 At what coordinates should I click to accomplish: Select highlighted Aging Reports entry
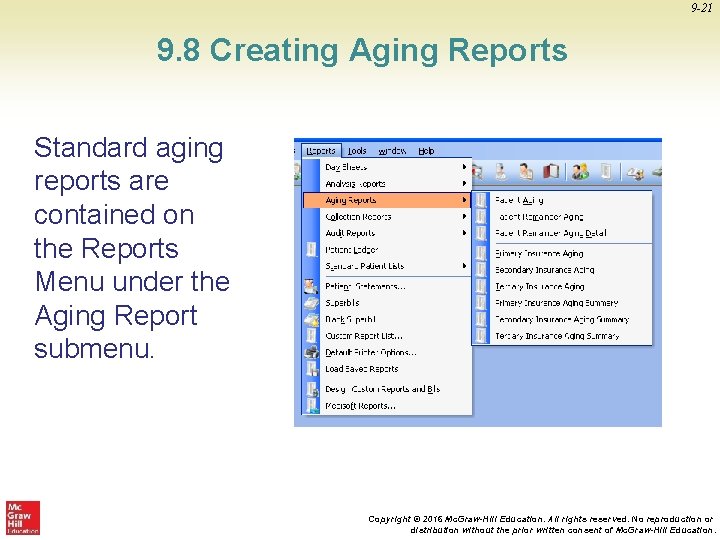click(x=387, y=200)
